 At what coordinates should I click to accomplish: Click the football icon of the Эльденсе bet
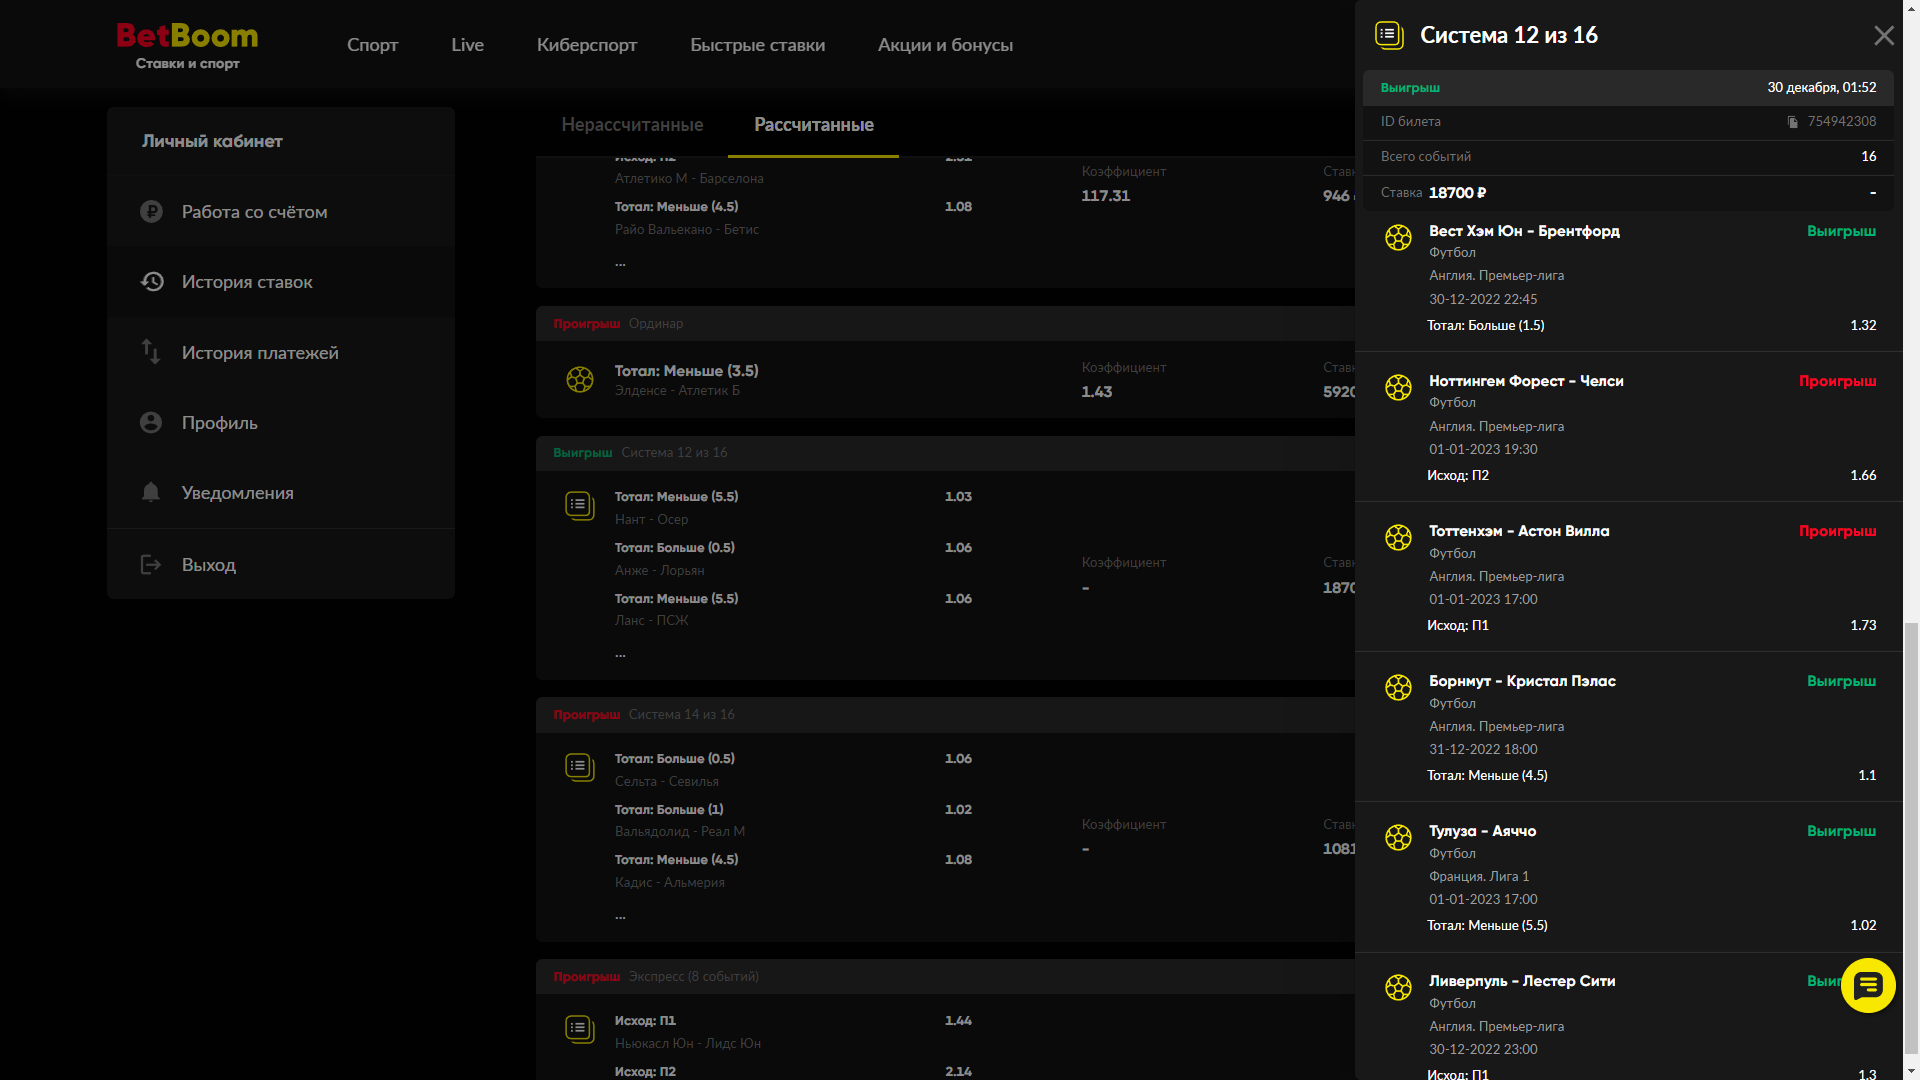tap(580, 380)
